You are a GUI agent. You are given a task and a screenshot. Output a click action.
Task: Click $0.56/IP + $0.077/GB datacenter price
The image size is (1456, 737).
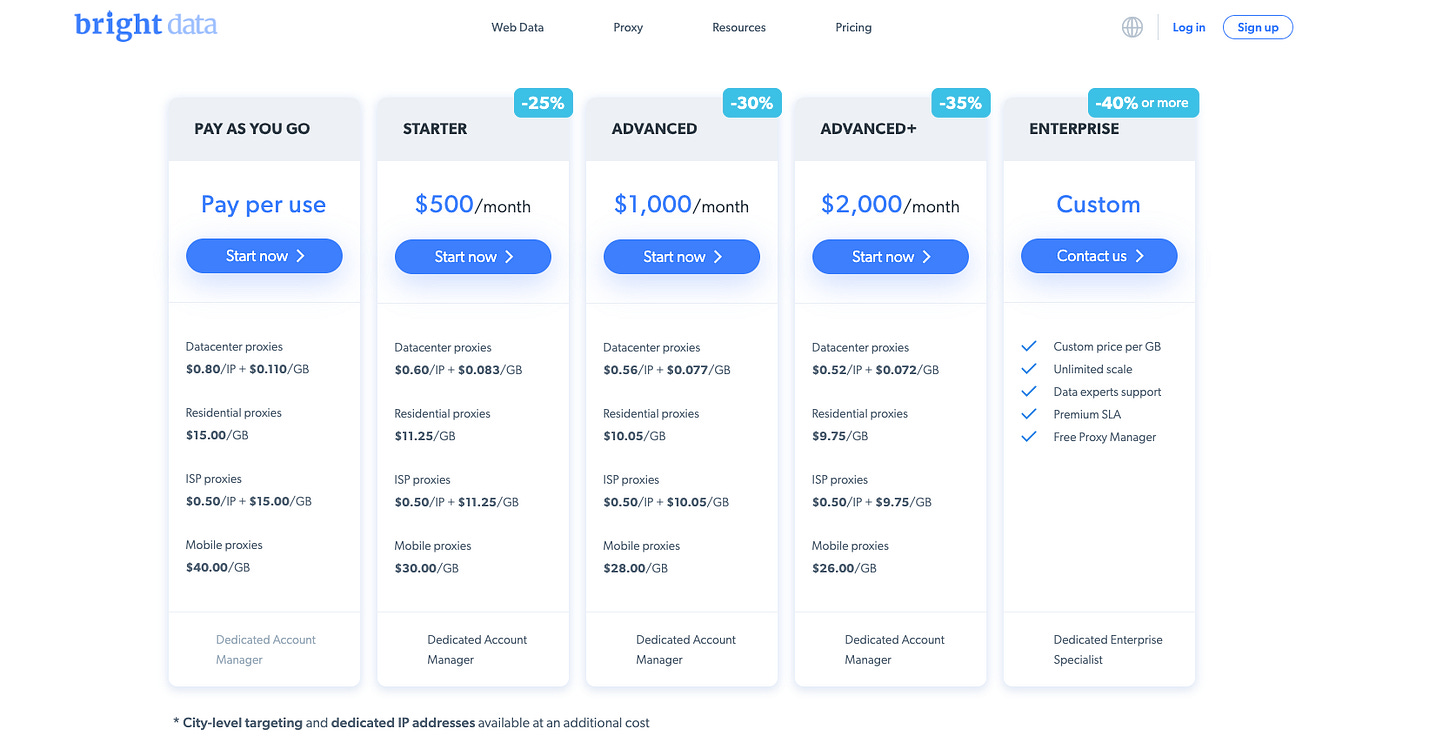click(x=667, y=370)
